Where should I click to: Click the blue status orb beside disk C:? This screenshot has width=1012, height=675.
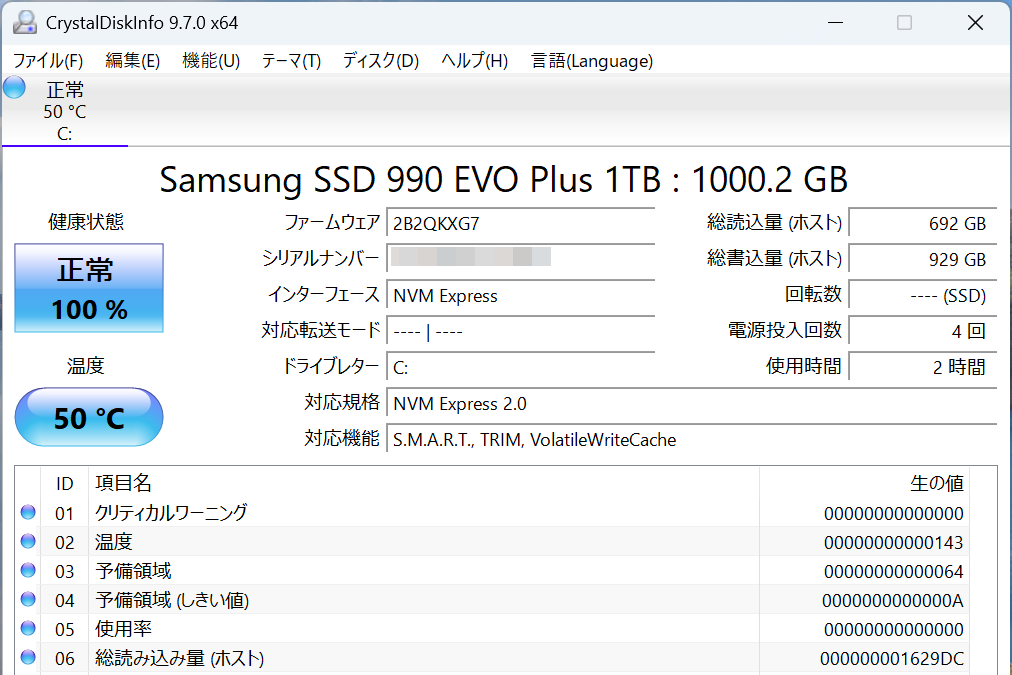(14, 88)
